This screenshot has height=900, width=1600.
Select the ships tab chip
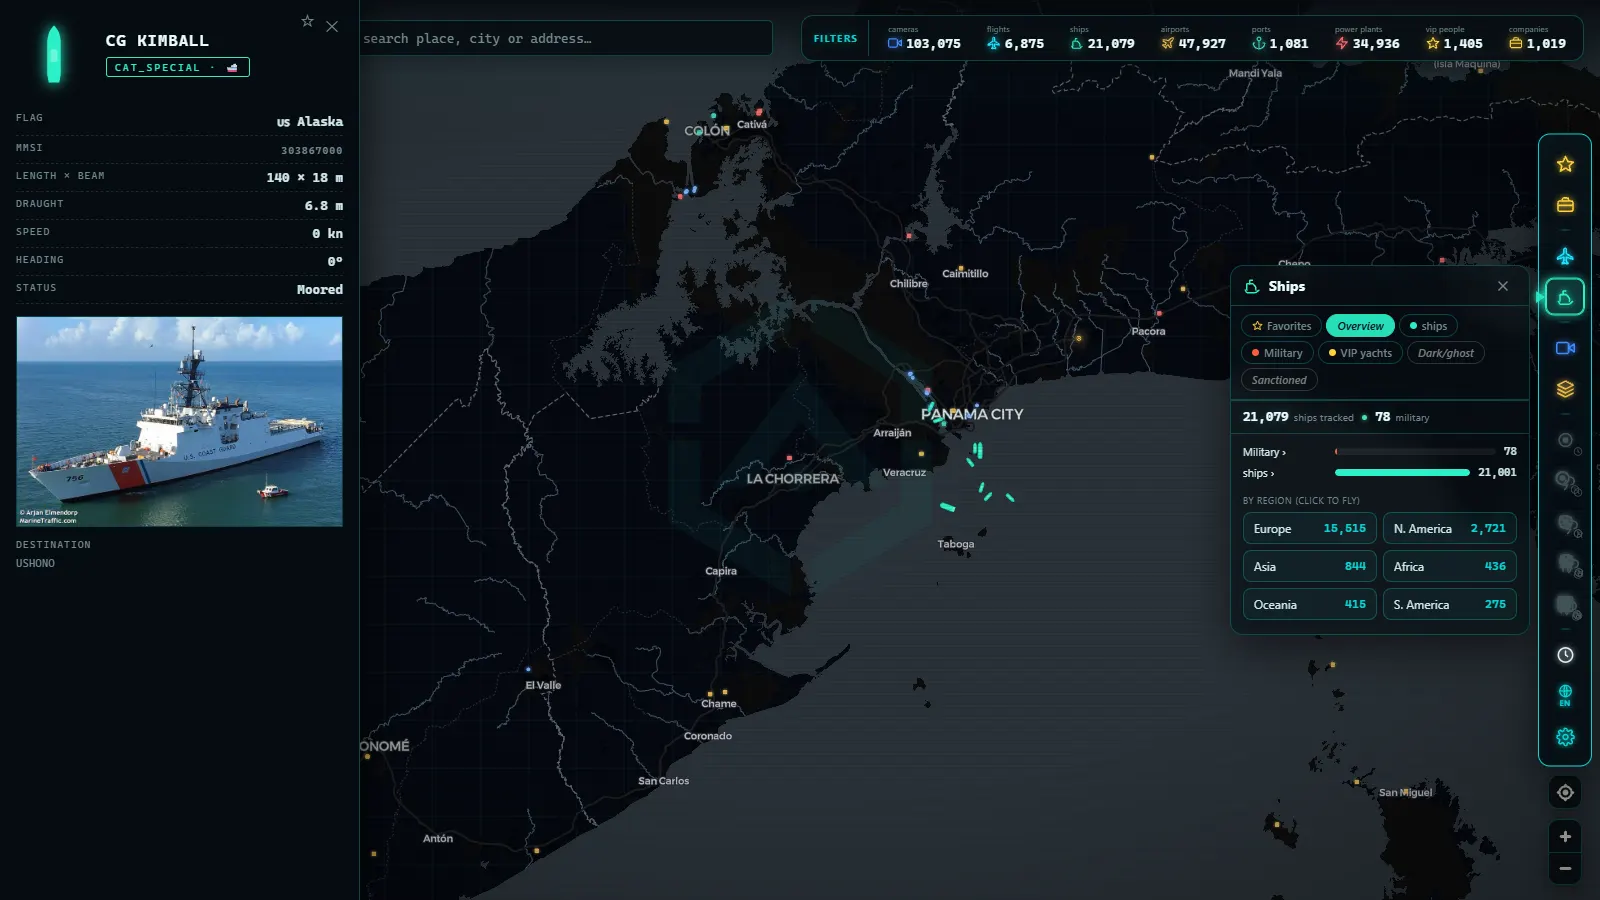pos(1428,326)
